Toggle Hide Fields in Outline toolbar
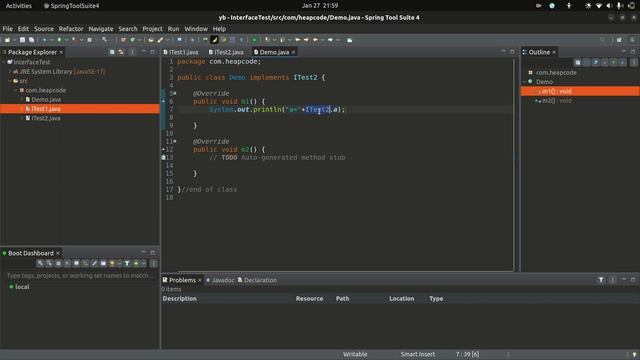 coord(596,62)
